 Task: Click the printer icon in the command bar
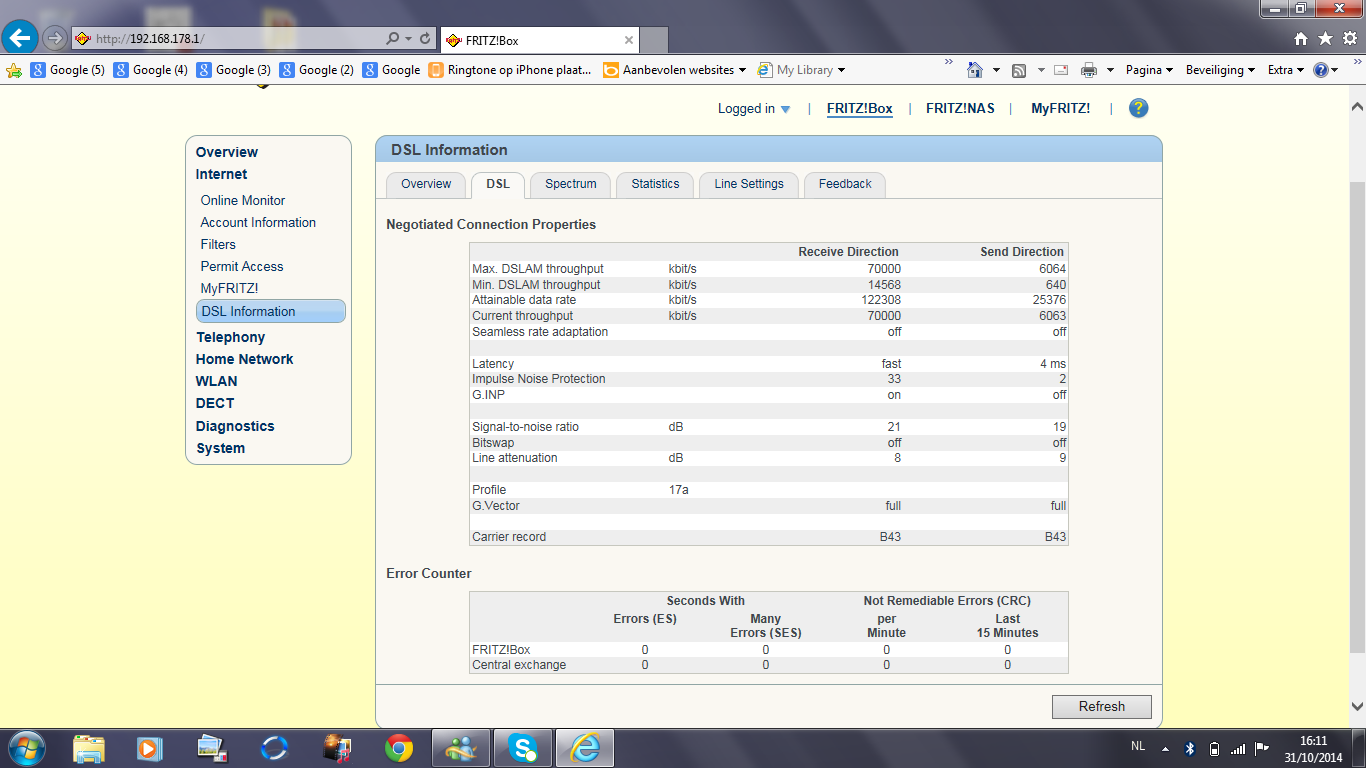pyautogui.click(x=1089, y=70)
